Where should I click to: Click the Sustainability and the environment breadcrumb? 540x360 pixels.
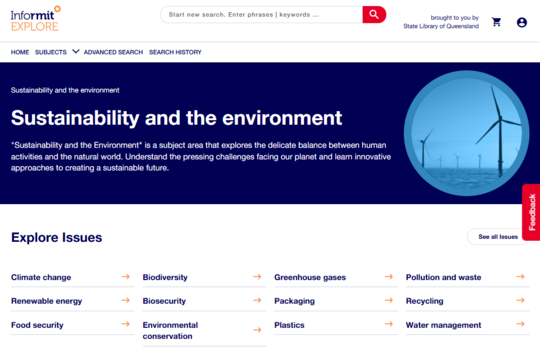click(65, 90)
